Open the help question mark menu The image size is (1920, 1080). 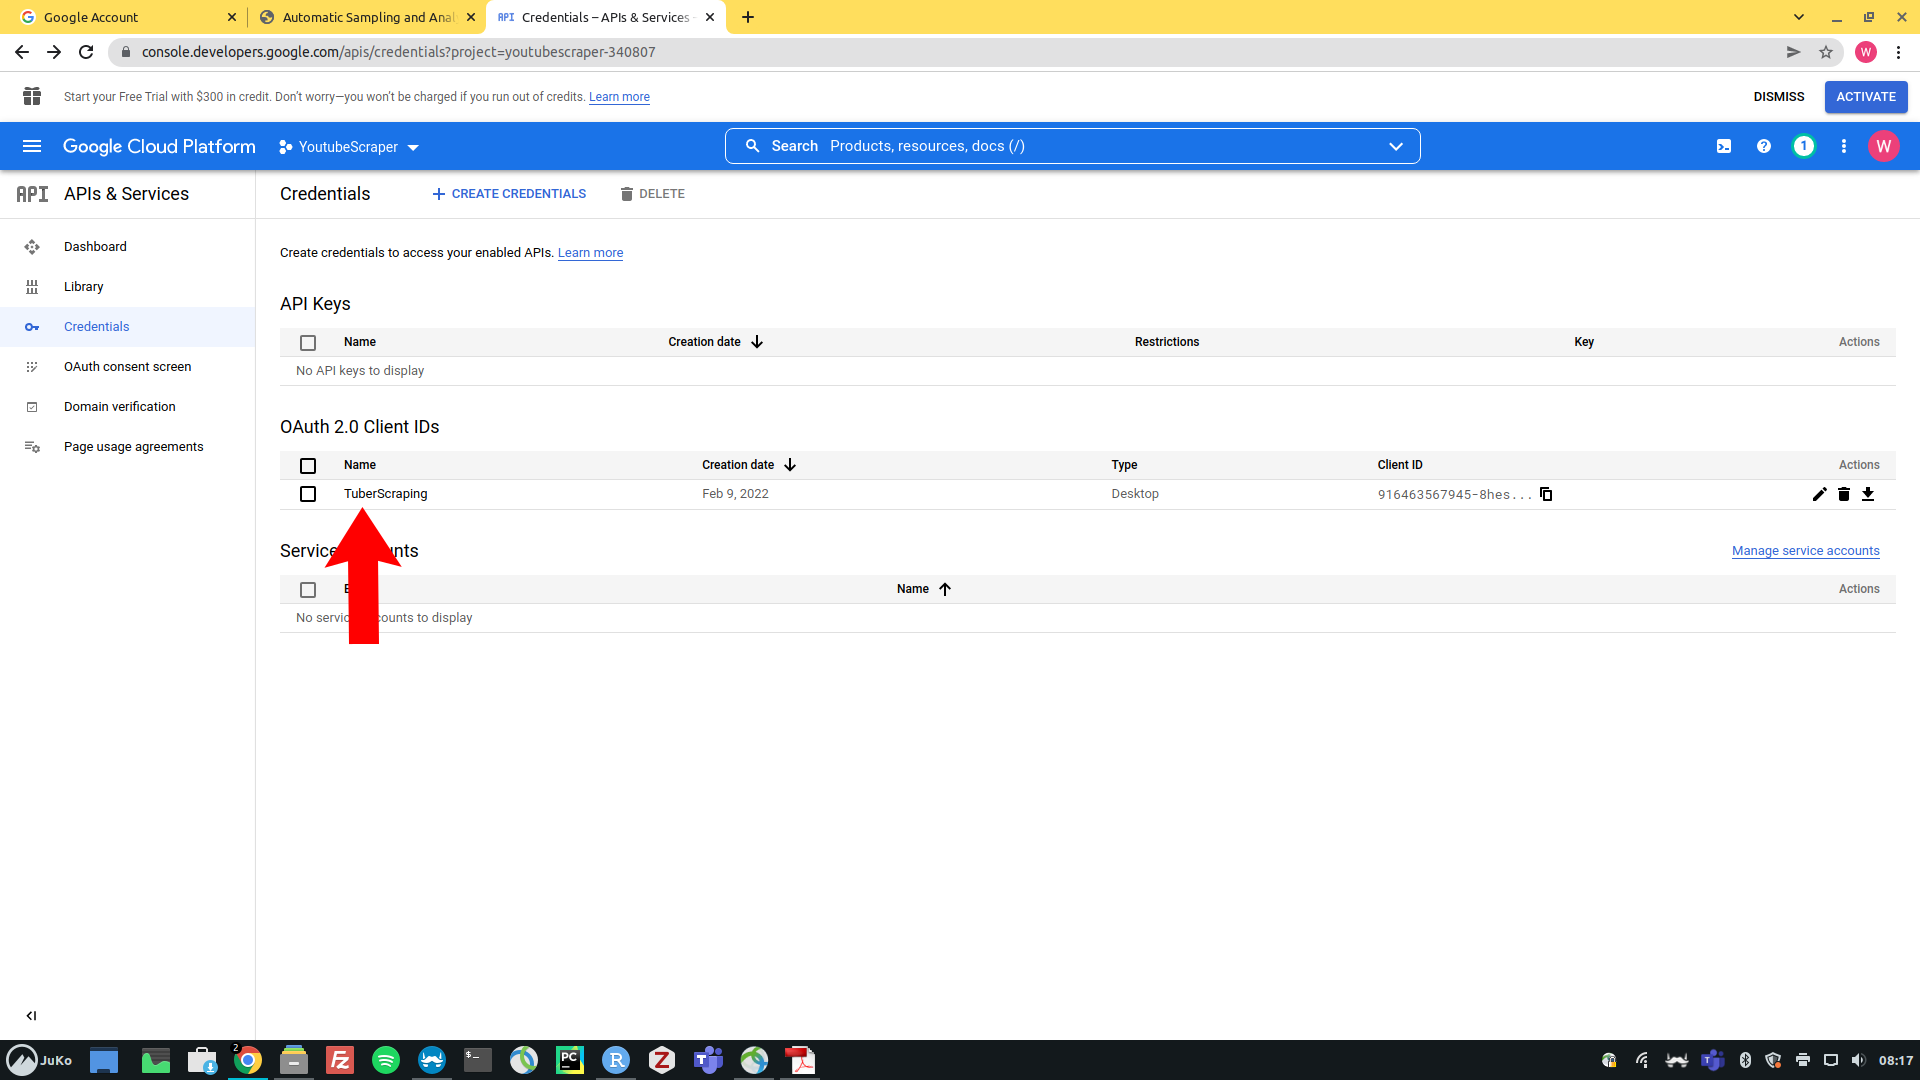[1764, 146]
